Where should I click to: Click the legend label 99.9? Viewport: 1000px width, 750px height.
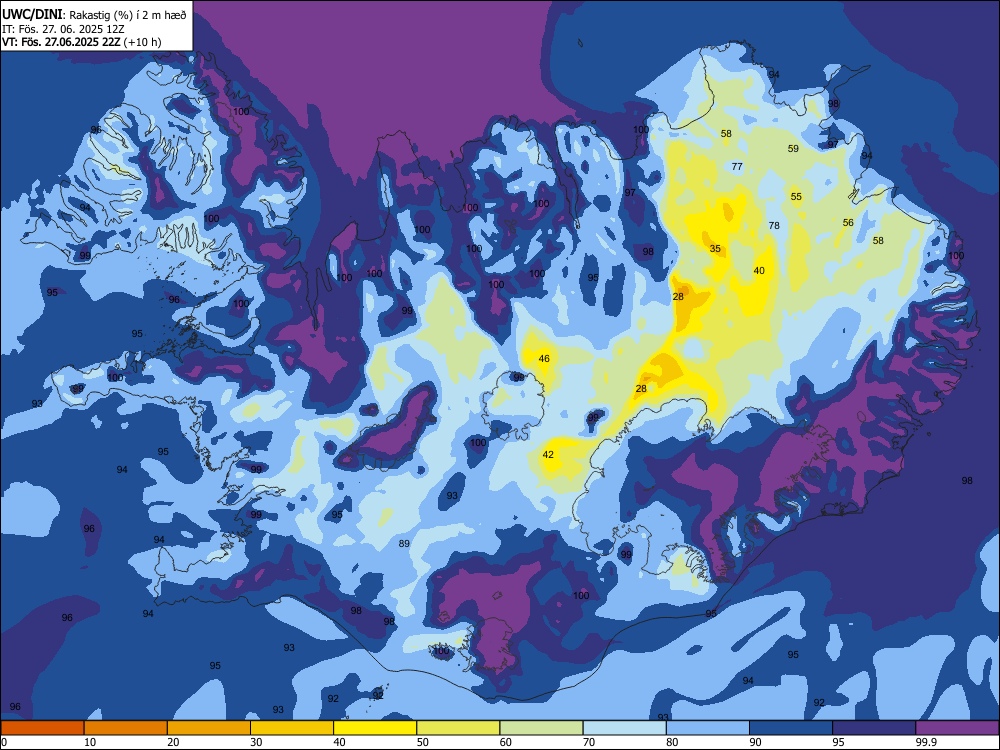pyautogui.click(x=925, y=742)
